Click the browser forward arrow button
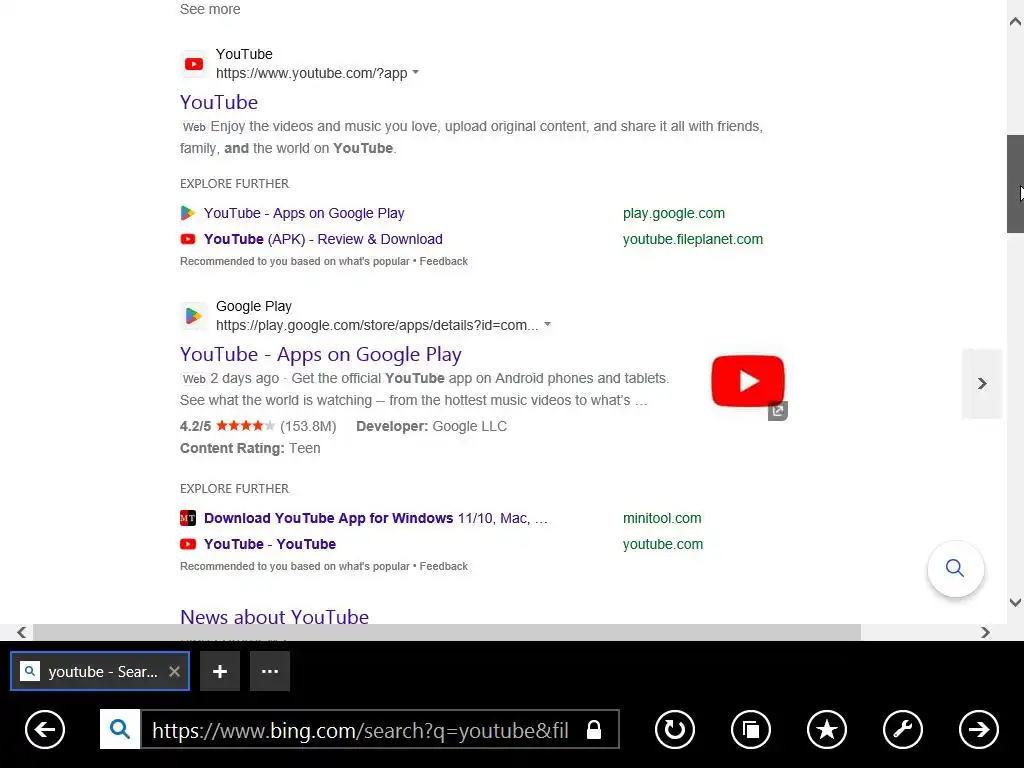 (x=978, y=729)
